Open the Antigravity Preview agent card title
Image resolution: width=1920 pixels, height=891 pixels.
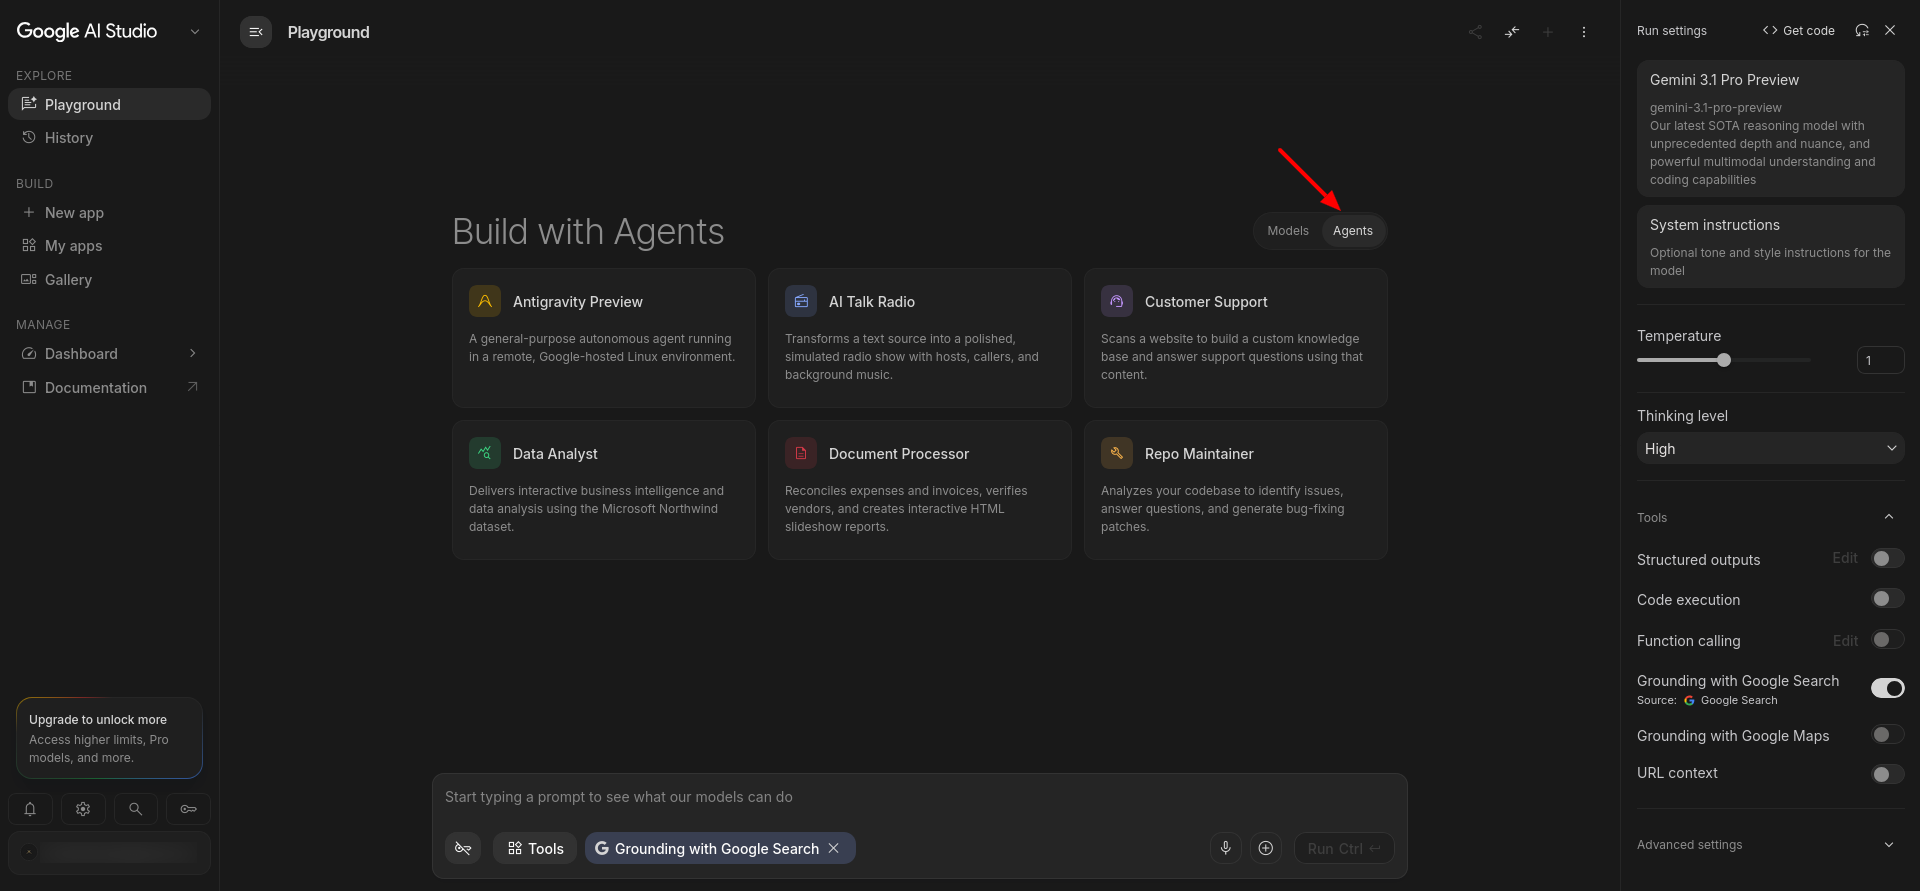coord(578,302)
